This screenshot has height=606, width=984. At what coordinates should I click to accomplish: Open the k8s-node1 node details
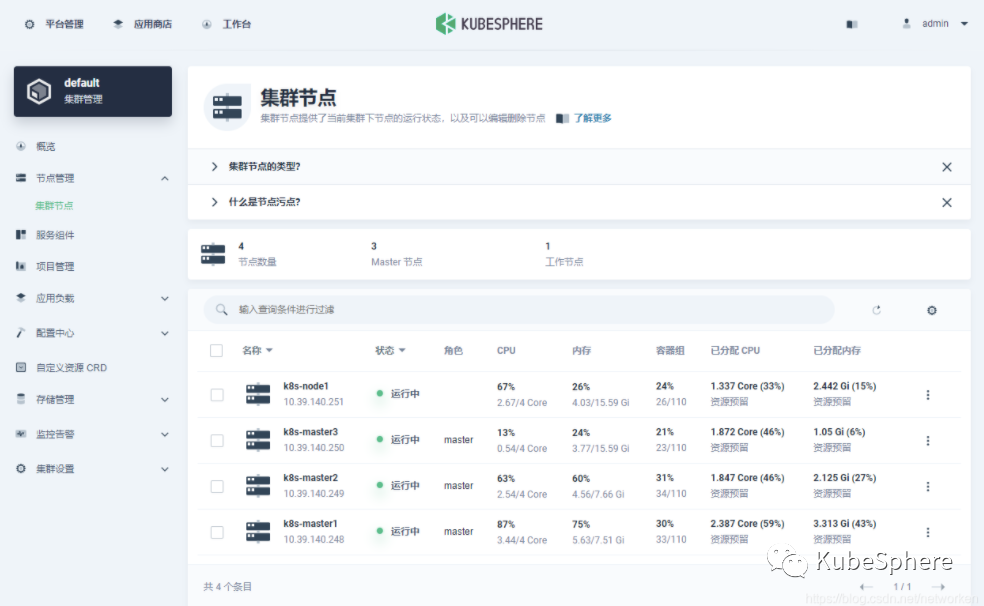(306, 386)
